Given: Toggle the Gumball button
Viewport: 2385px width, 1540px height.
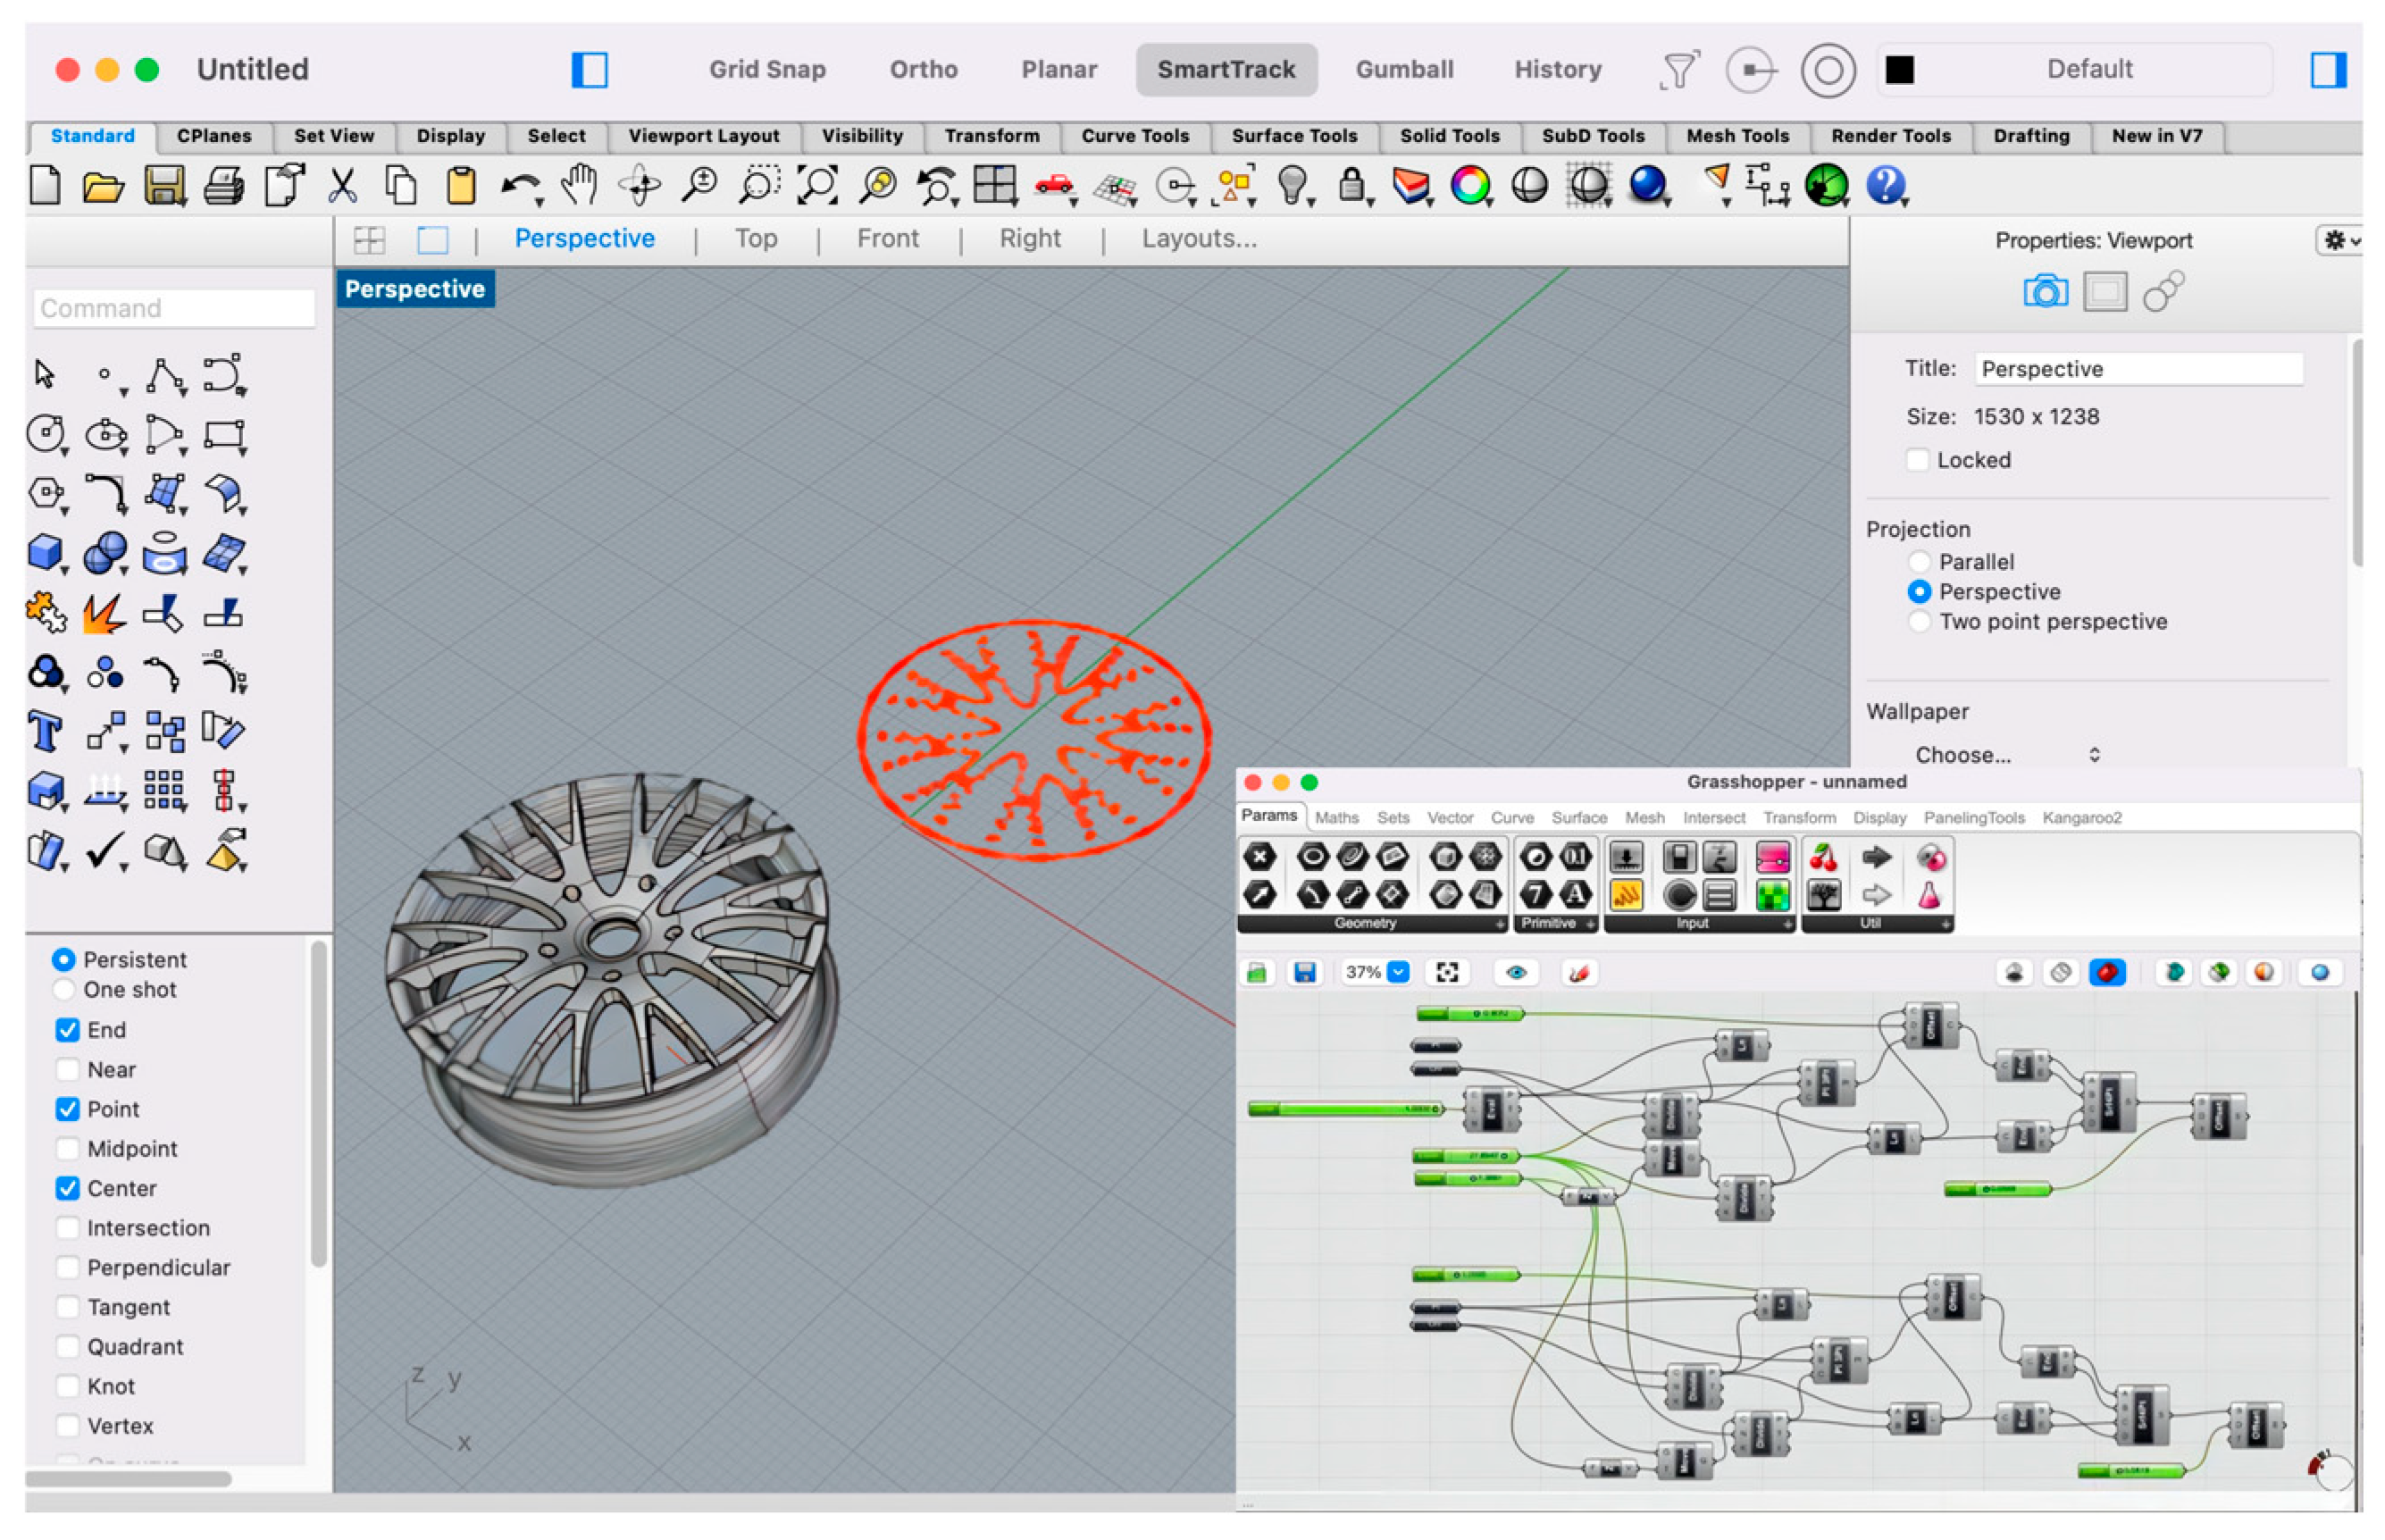Looking at the screenshot, I should [1404, 69].
